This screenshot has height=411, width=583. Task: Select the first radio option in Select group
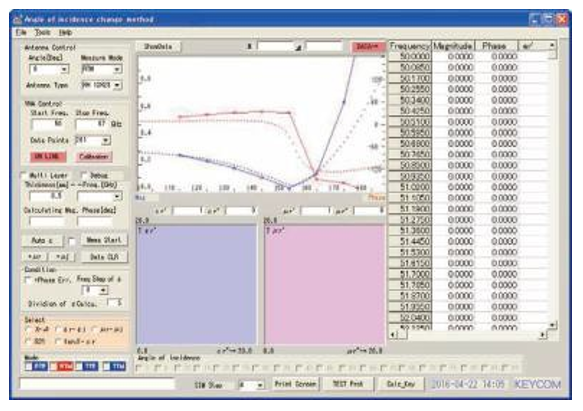click(x=28, y=330)
